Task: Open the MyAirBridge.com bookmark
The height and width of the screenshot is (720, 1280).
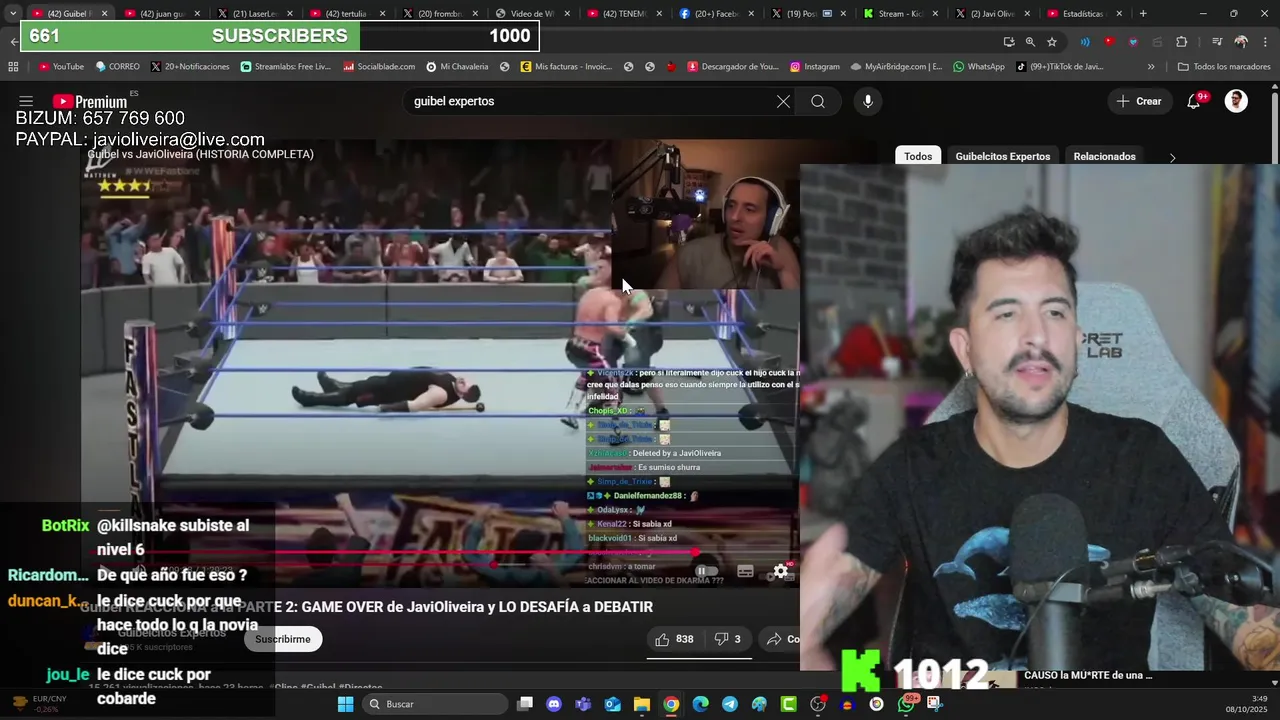Action: [896, 67]
